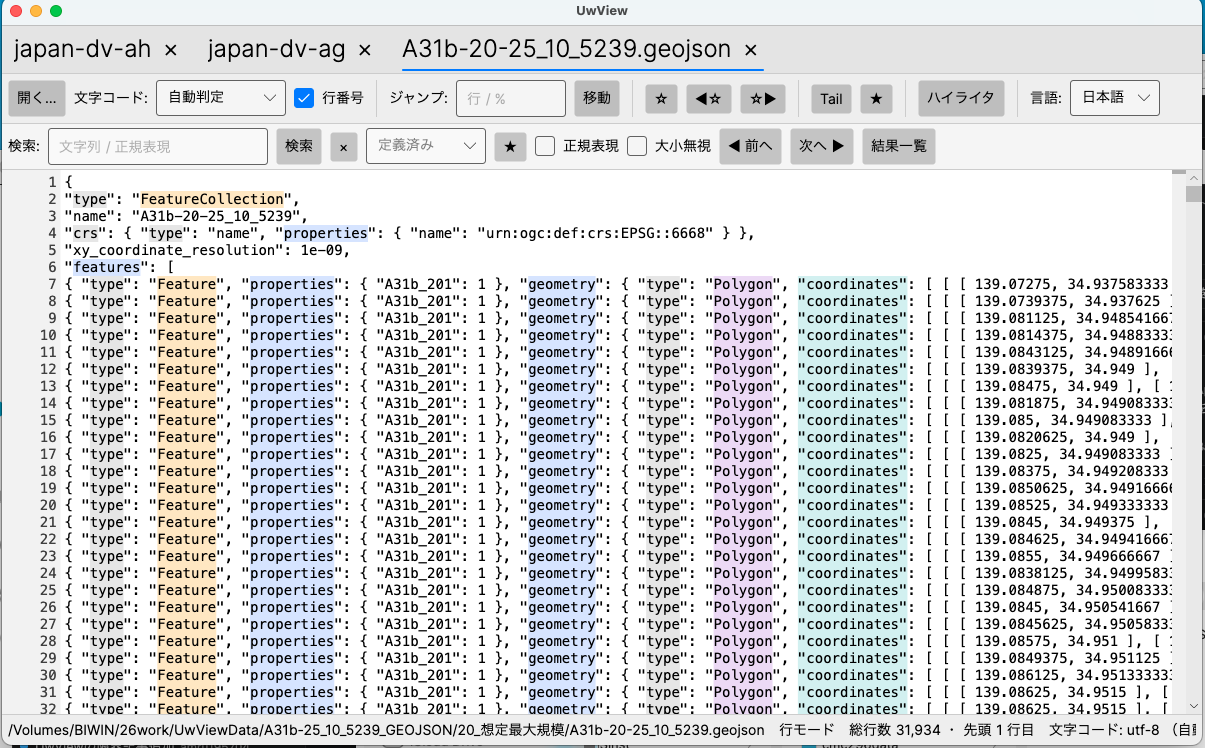
Task: Click the 移動 jump button
Action: (x=597, y=98)
